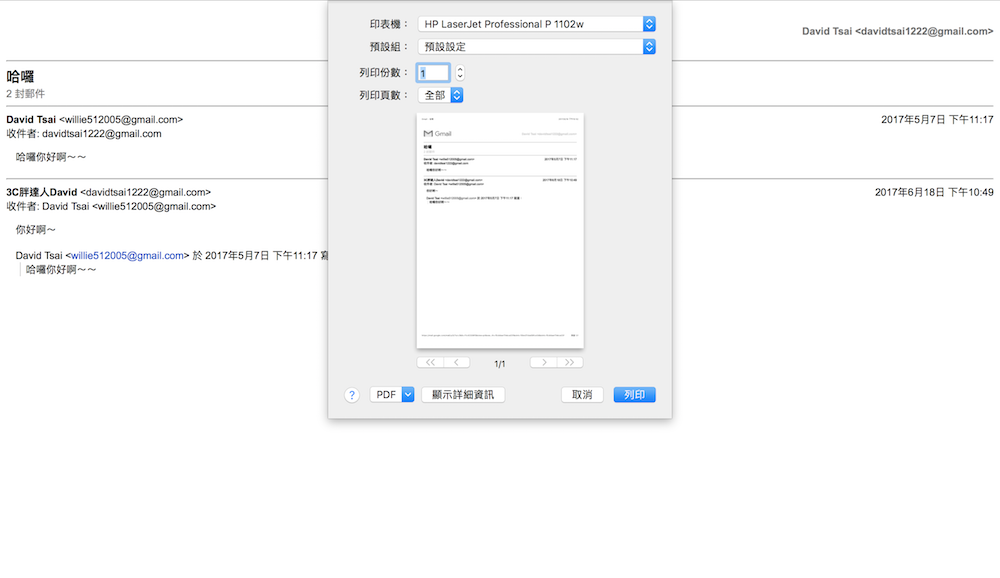Increase 列印份數 using stepper up arrow
This screenshot has width=1000, height=578.
click(x=458, y=68)
